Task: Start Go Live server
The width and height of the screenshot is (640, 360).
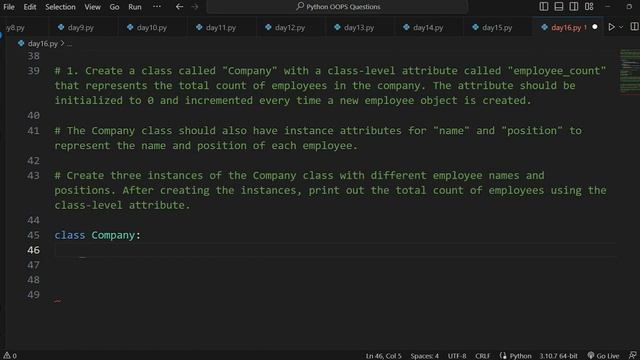Action: point(603,356)
